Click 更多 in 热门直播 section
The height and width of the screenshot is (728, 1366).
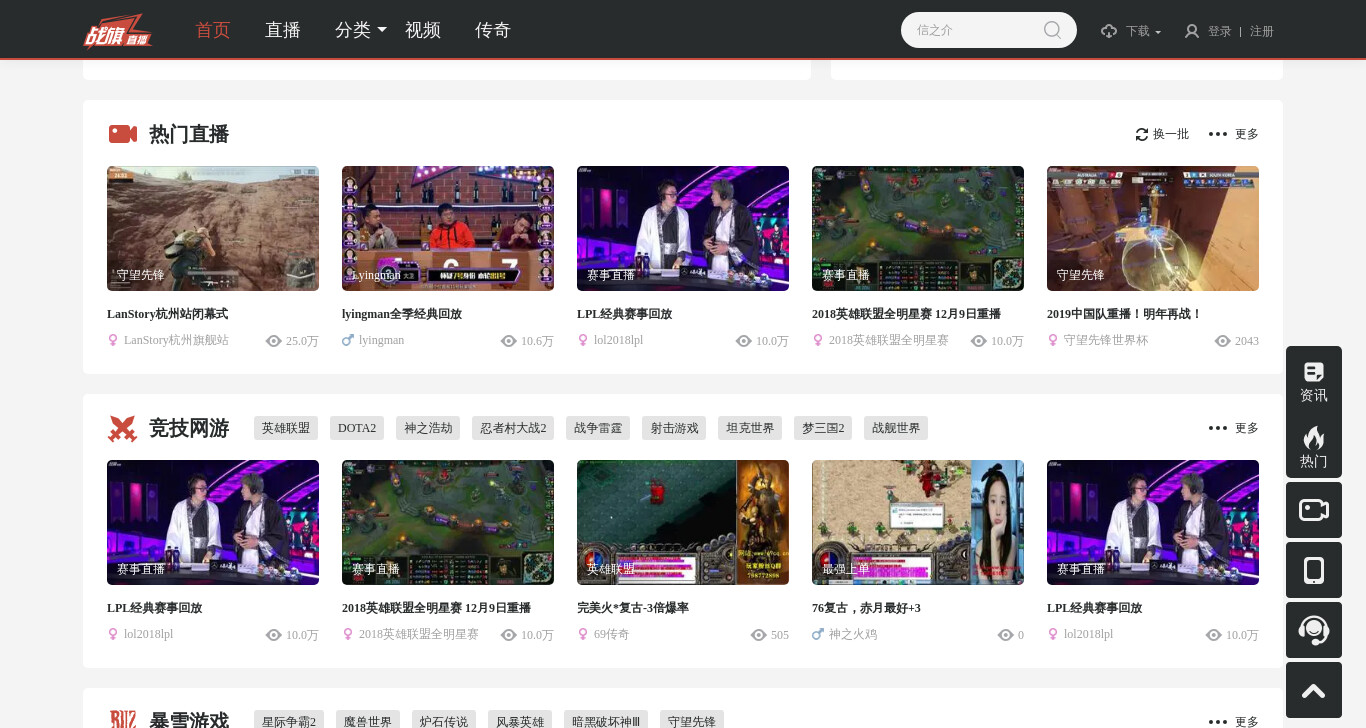1247,134
